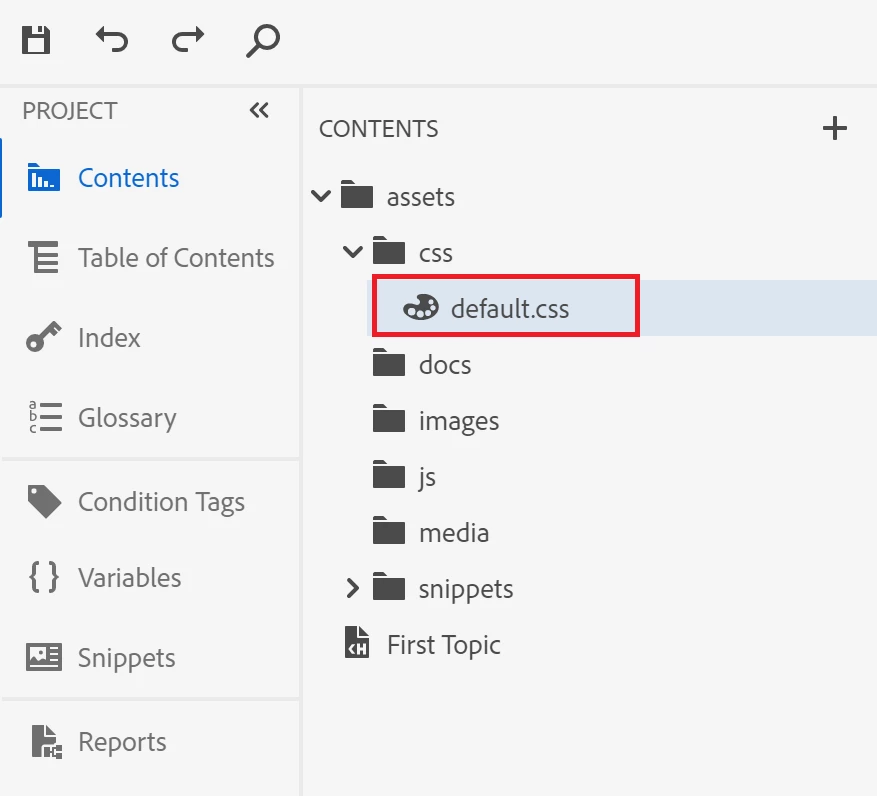Click the Table of Contents list icon
Image resolution: width=877 pixels, height=796 pixels.
click(44, 257)
